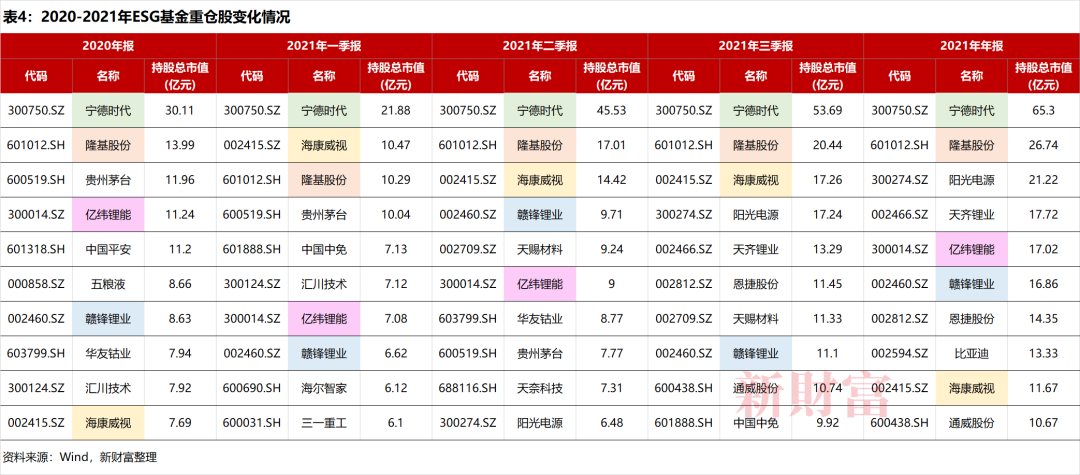Screen dimensions: 1080x475
Task: Select the holding value 7.08
Action: [x=397, y=319]
